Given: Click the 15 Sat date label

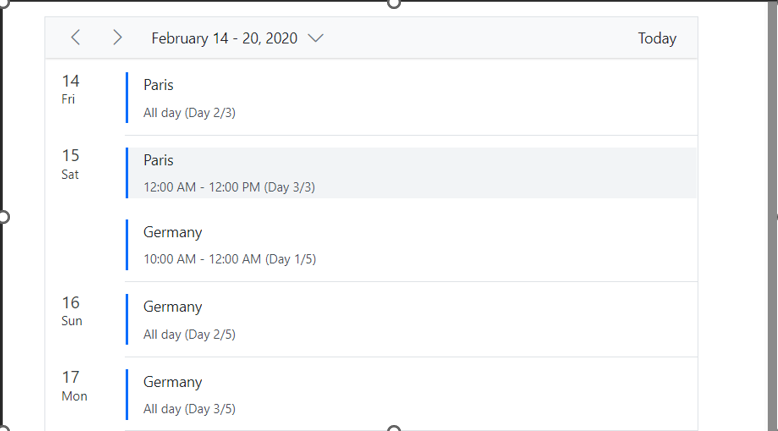Looking at the screenshot, I should 70,163.
